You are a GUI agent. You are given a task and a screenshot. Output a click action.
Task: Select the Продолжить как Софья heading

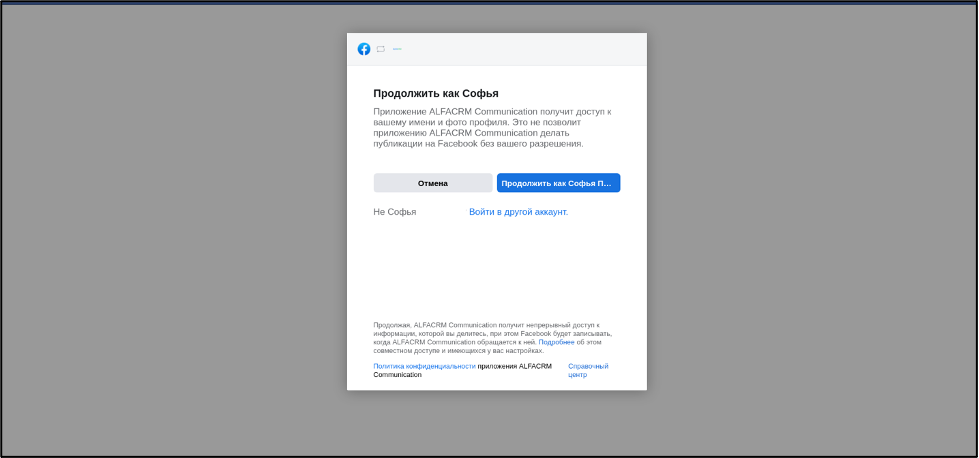point(436,94)
